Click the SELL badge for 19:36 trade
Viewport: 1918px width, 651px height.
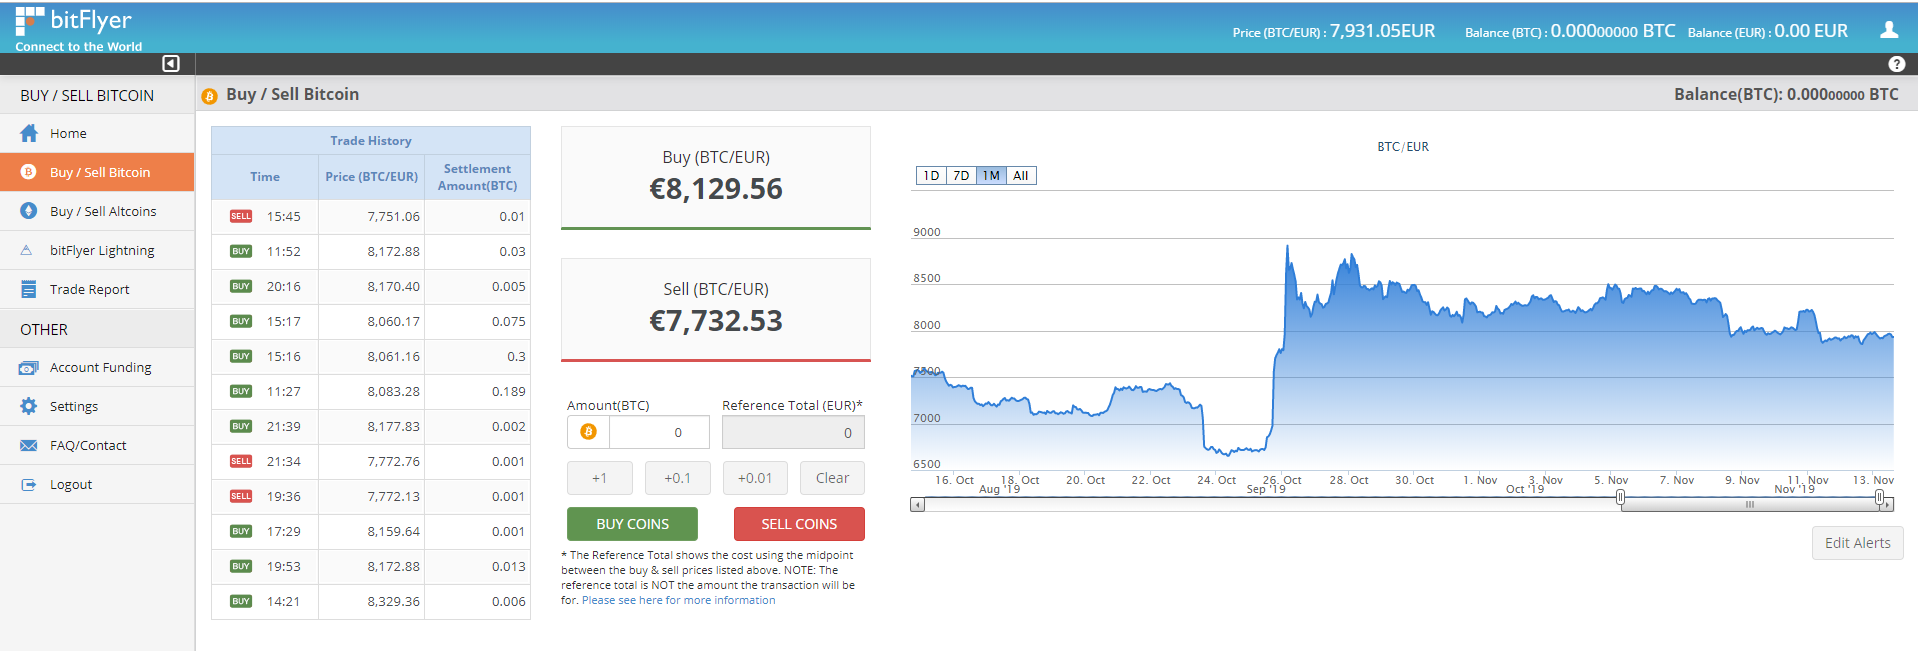coord(241,496)
